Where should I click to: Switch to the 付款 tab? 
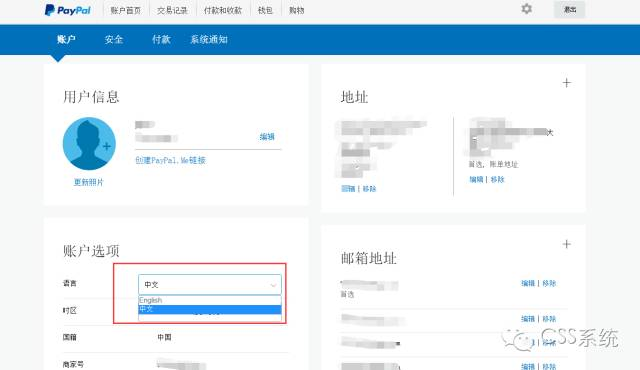coord(161,40)
